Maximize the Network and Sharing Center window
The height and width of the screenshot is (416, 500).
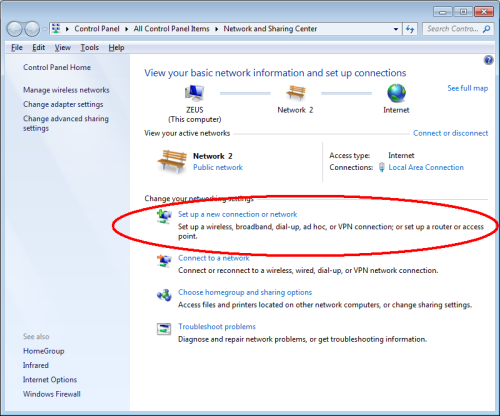463,12
